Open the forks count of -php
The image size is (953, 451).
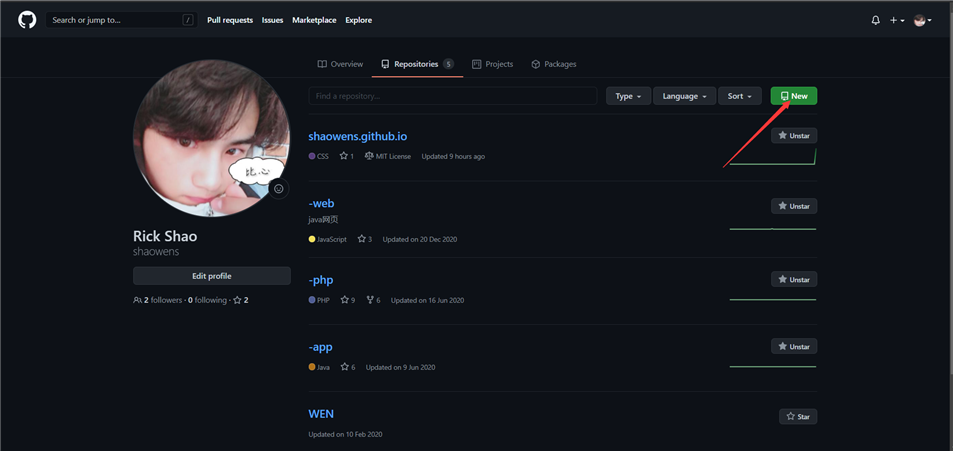coord(373,300)
